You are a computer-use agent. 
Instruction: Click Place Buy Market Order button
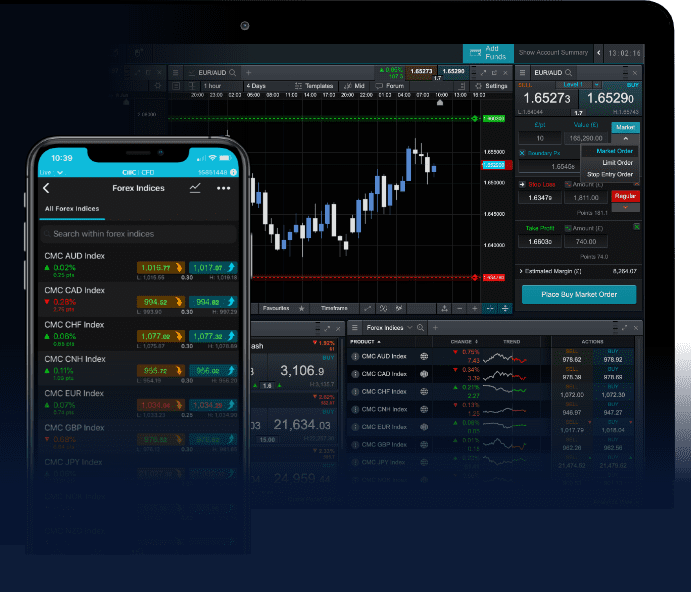(x=578, y=294)
